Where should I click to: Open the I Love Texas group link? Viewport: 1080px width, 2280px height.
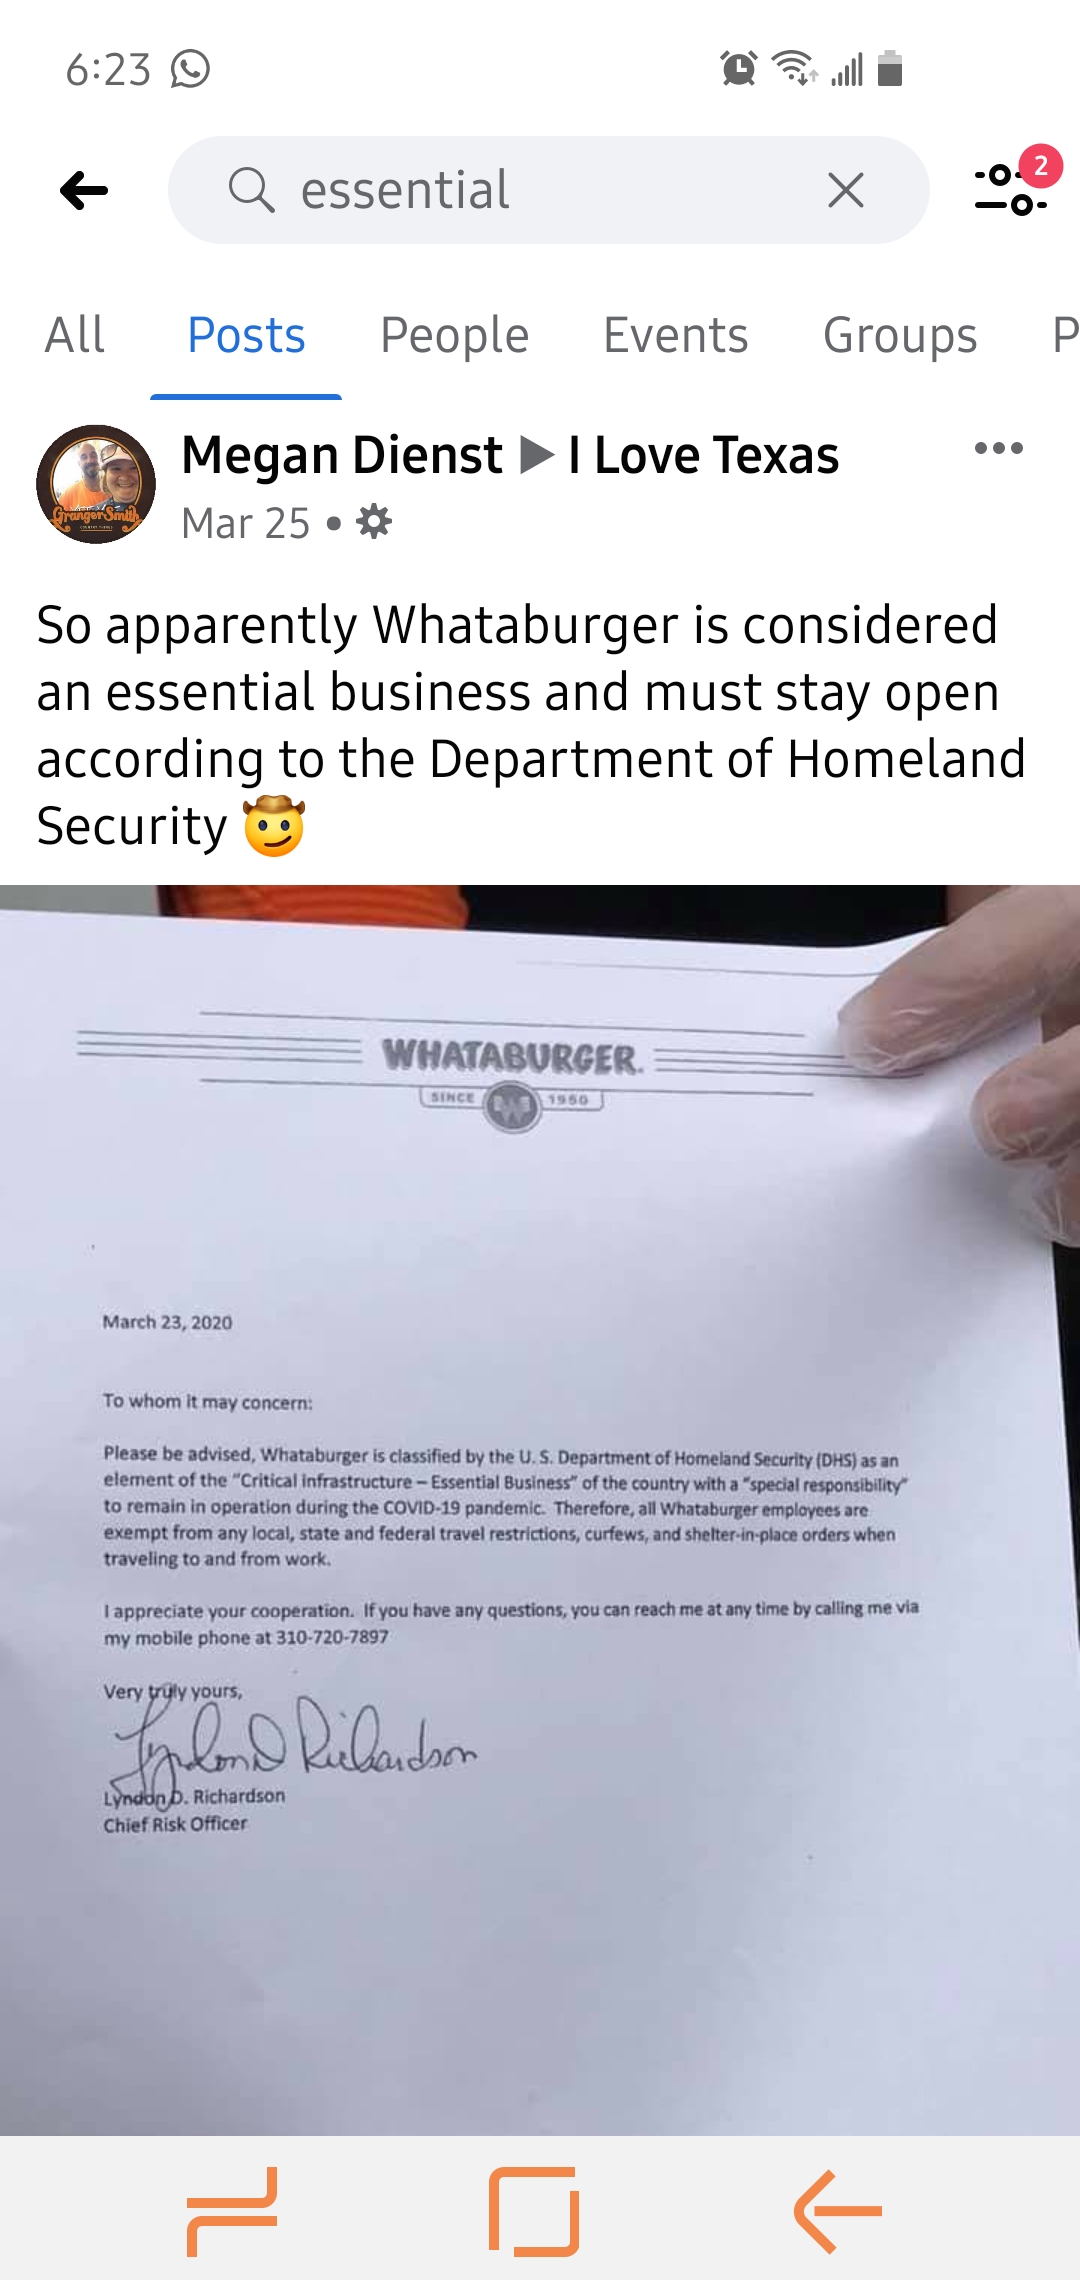pyautogui.click(x=704, y=456)
